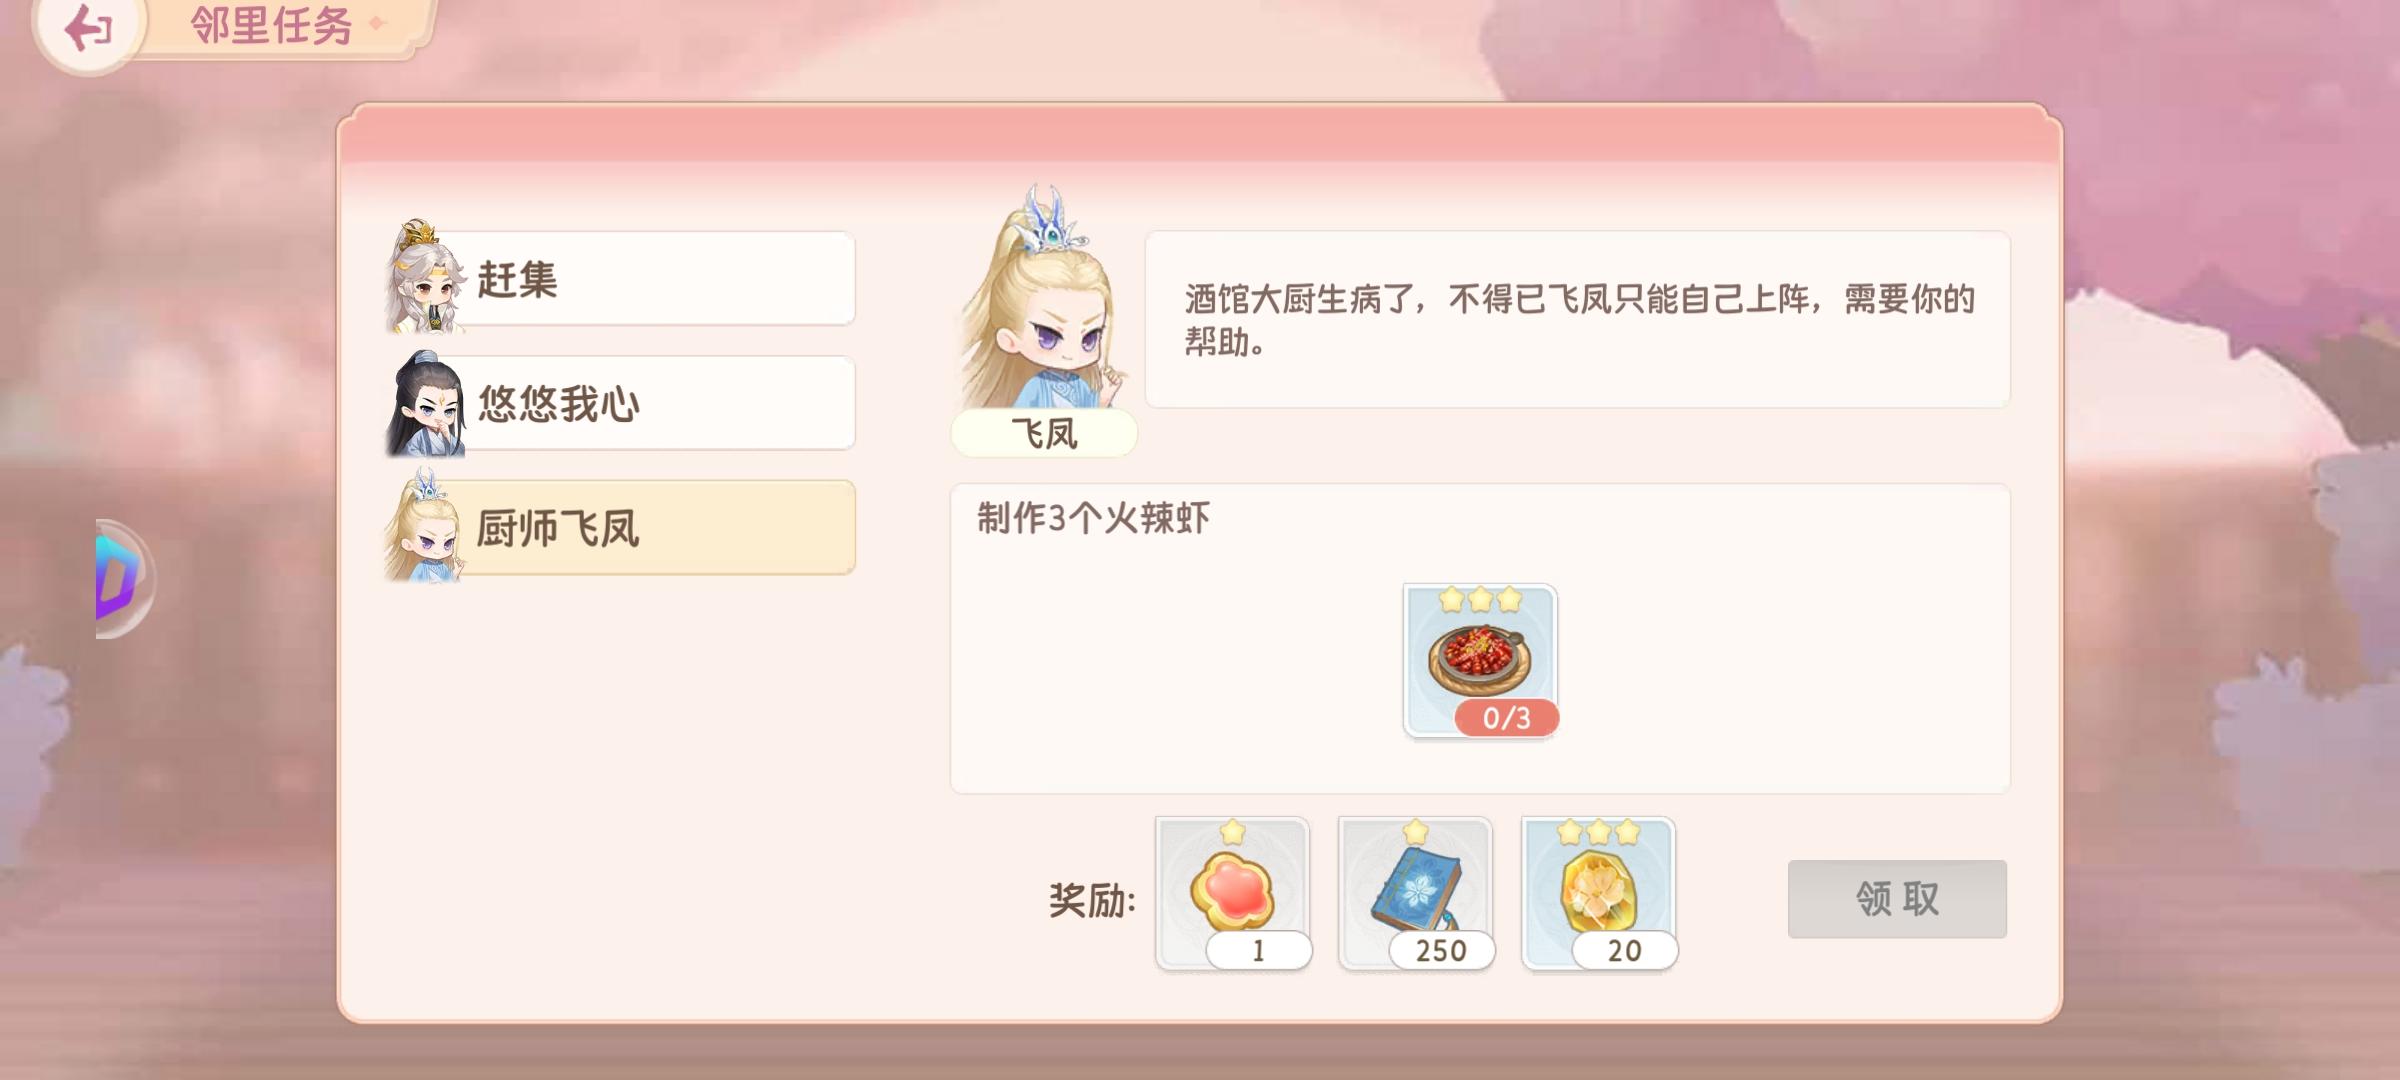Viewport: 2400px width, 1080px height.
Task: Click the 250 quantity on book reward
Action: pyautogui.click(x=1441, y=950)
